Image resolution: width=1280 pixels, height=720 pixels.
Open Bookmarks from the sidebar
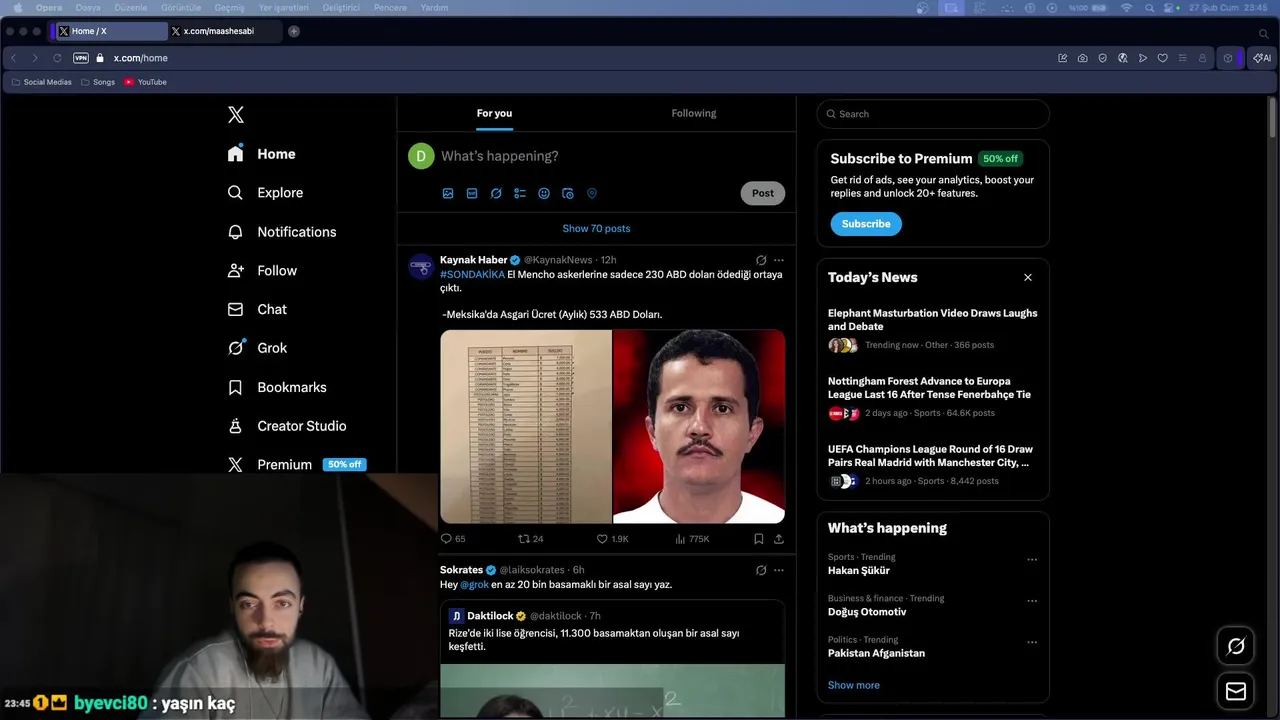(276, 387)
